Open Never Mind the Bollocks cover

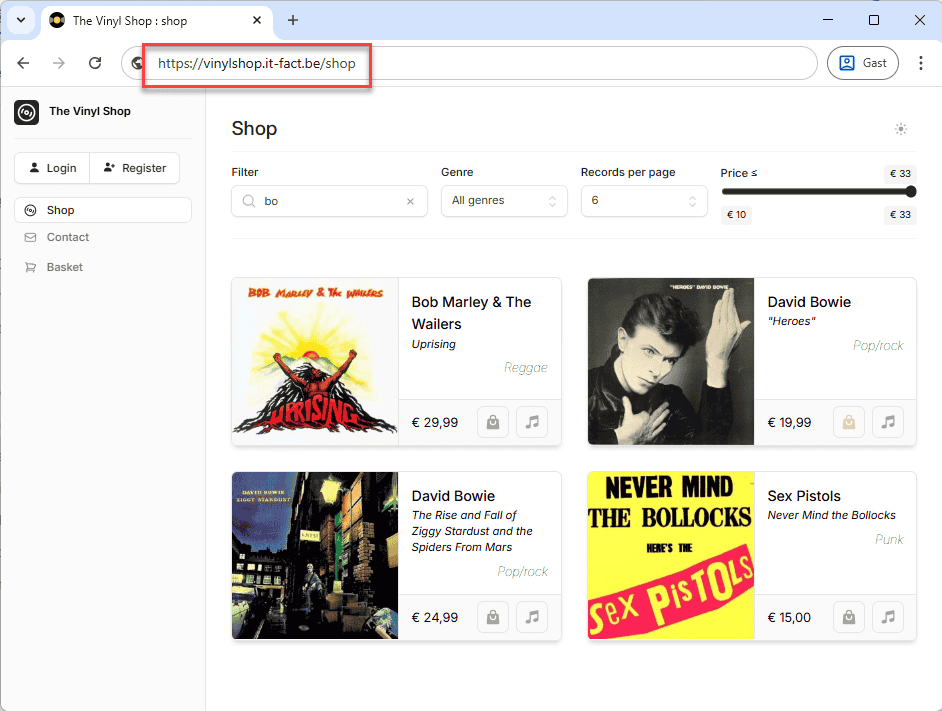671,555
